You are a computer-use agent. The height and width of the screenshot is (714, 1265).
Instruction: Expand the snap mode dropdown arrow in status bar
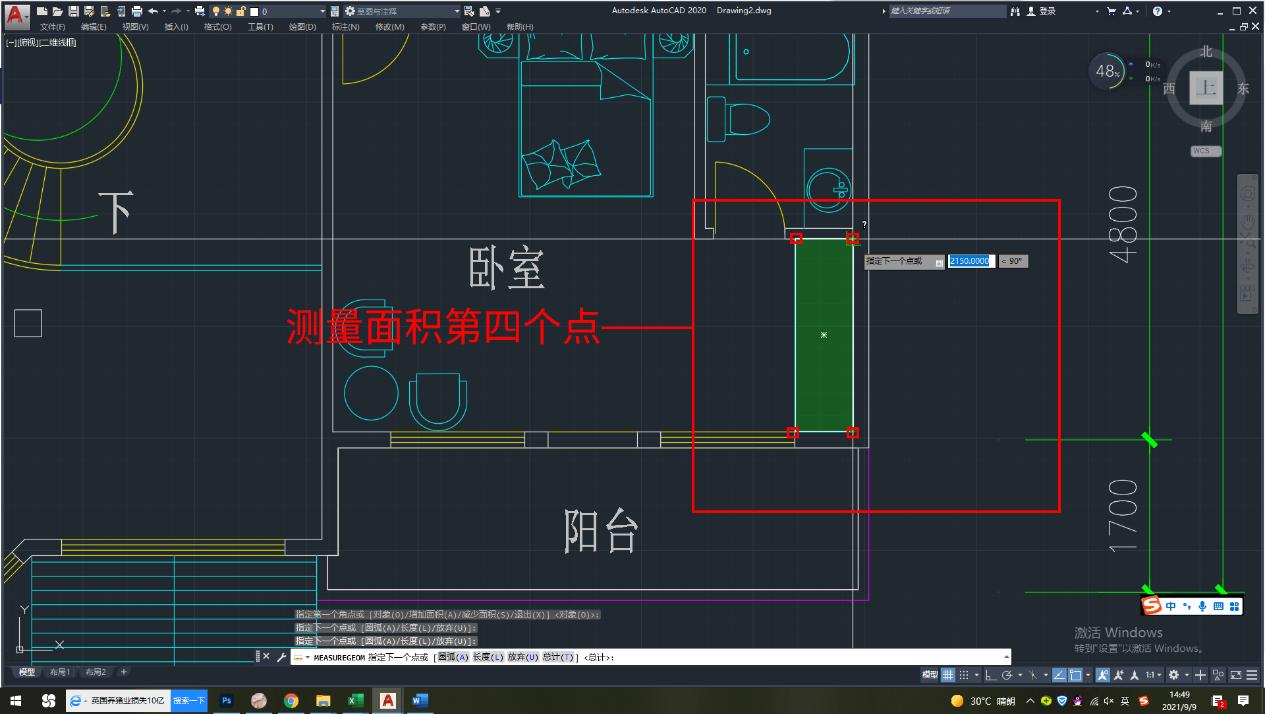pos(976,672)
